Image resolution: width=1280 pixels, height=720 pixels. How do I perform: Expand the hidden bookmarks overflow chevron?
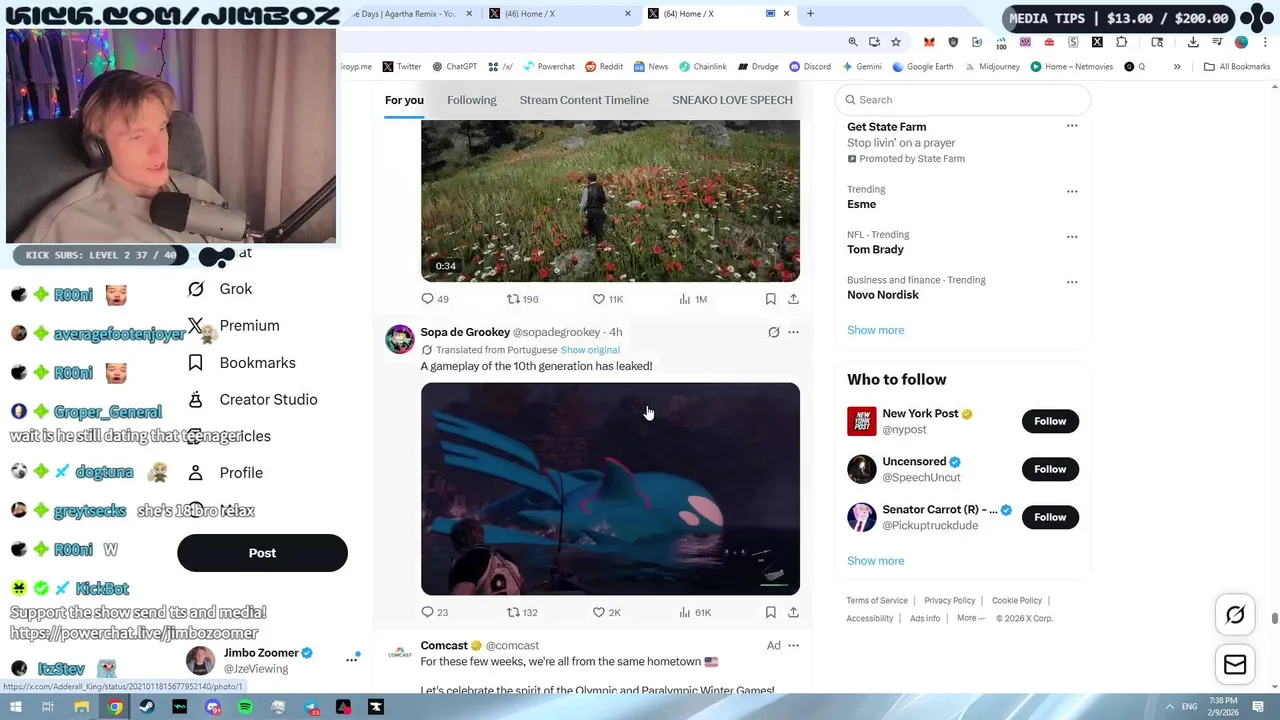coord(1177,67)
